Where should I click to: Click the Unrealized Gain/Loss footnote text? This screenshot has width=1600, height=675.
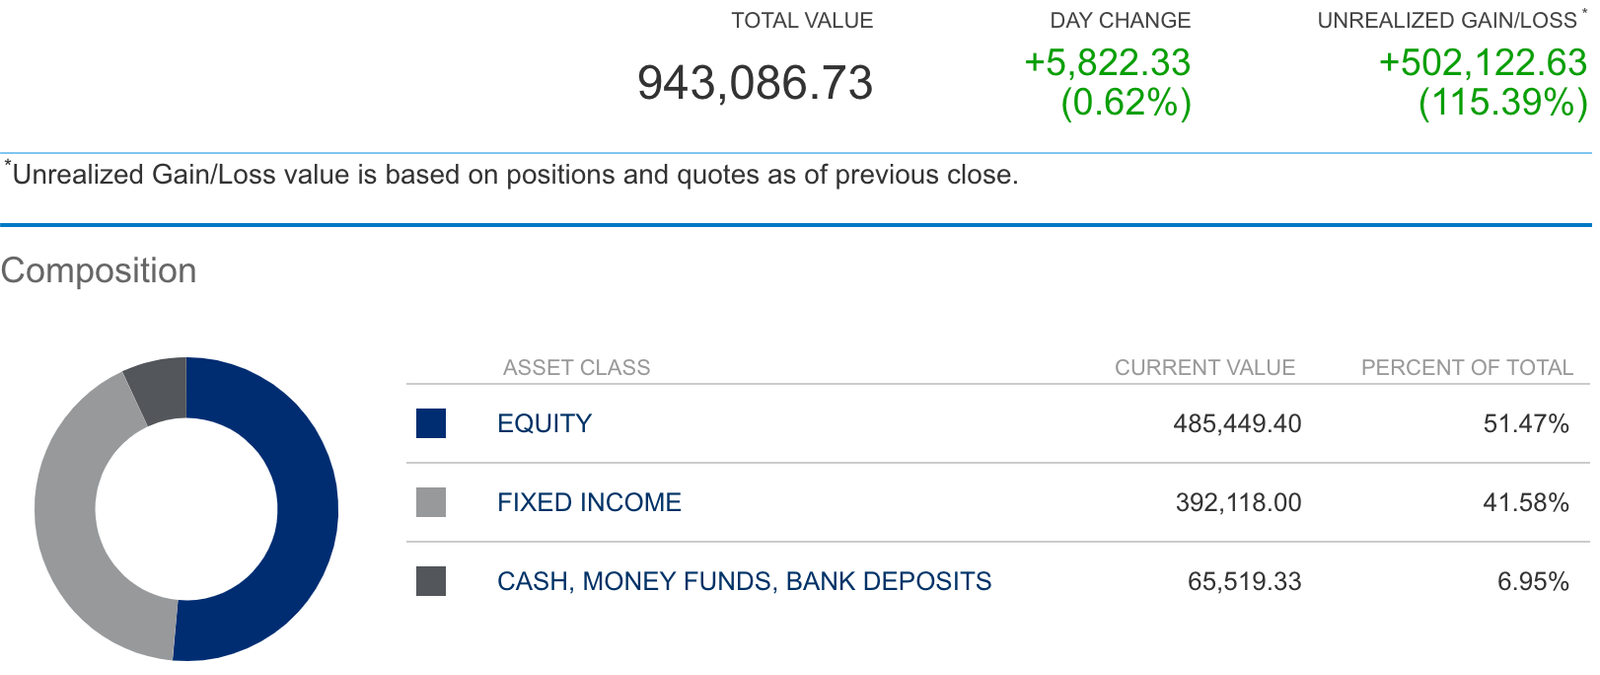tap(514, 175)
